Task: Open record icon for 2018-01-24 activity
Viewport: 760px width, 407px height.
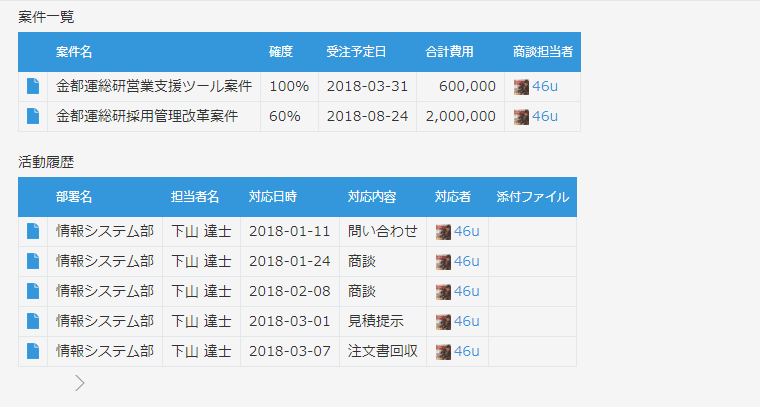Action: [33, 261]
